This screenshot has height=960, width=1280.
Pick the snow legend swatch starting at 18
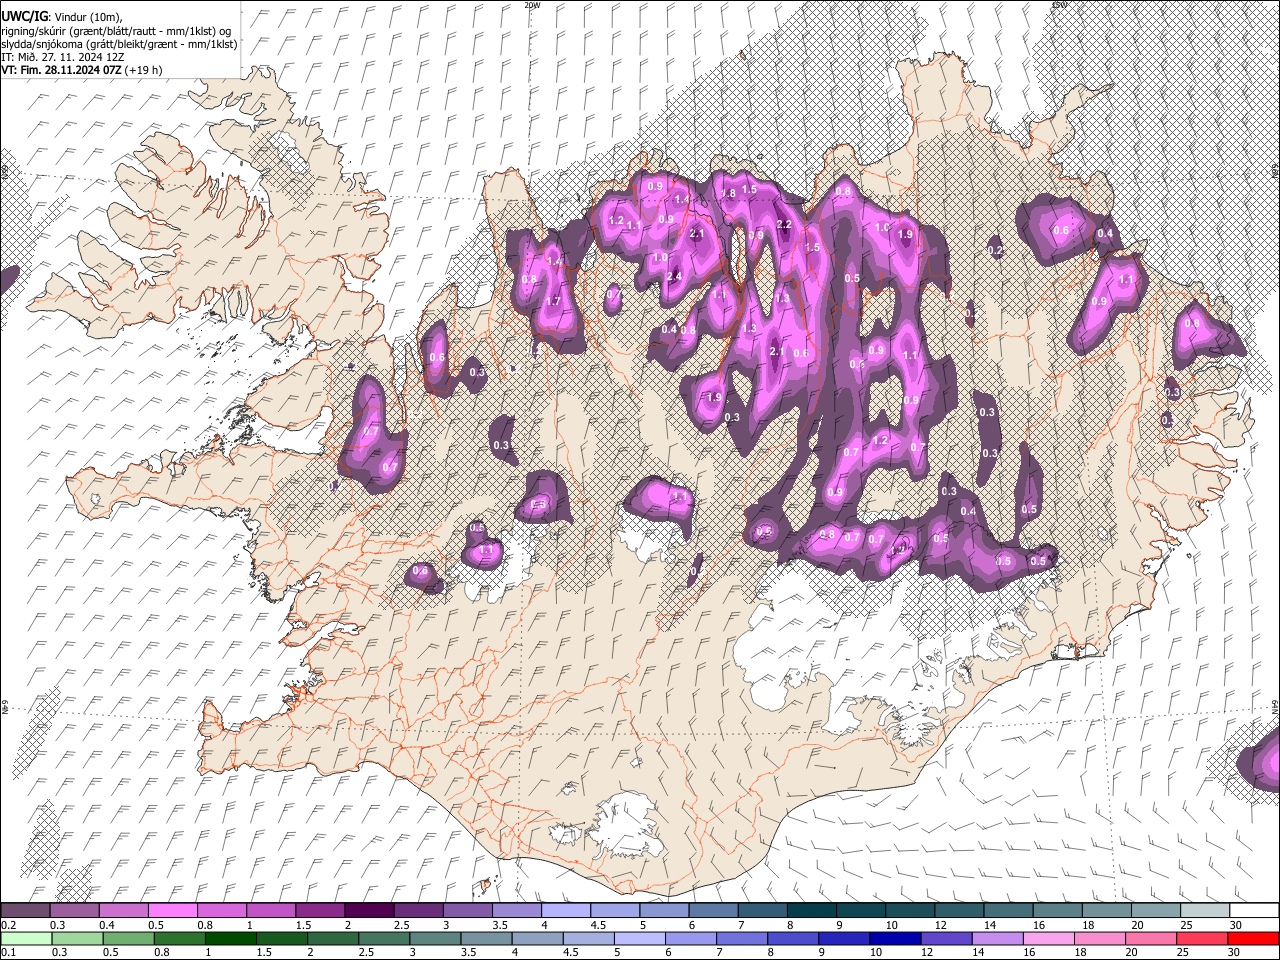coord(1107,911)
